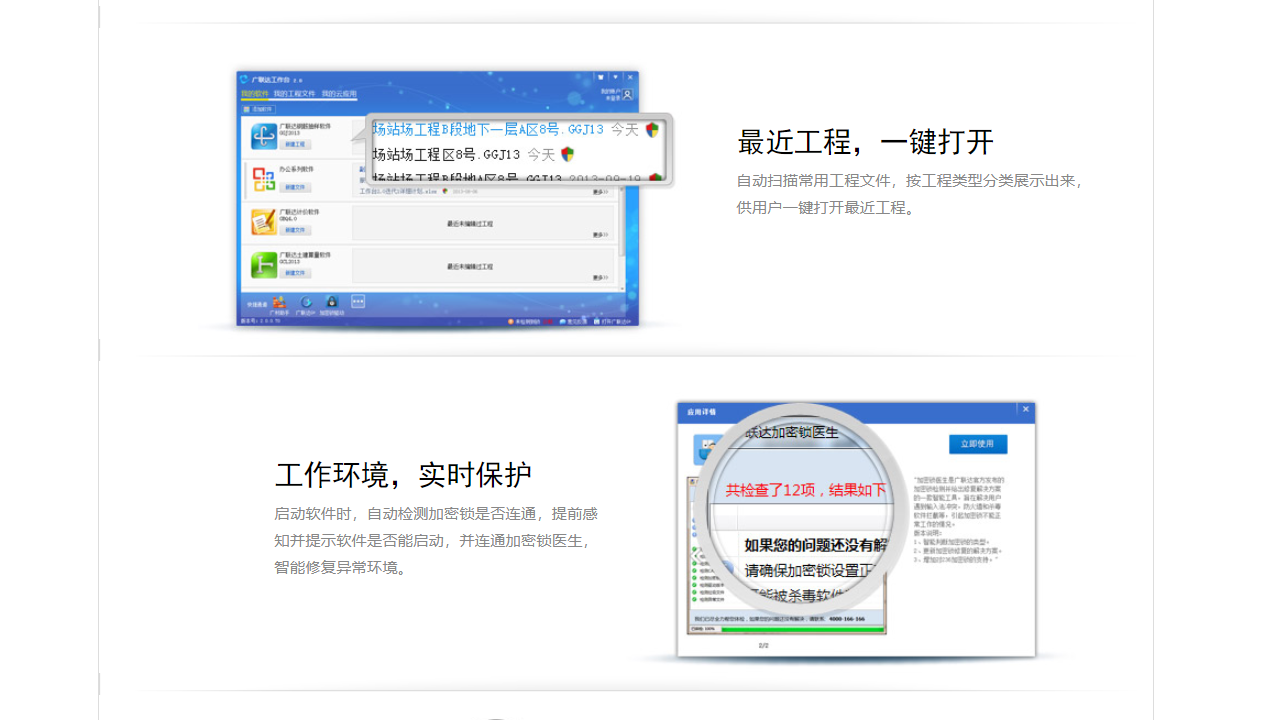Click the 办公系列软件 office suite icon
This screenshot has width=1280, height=720.
tap(264, 177)
